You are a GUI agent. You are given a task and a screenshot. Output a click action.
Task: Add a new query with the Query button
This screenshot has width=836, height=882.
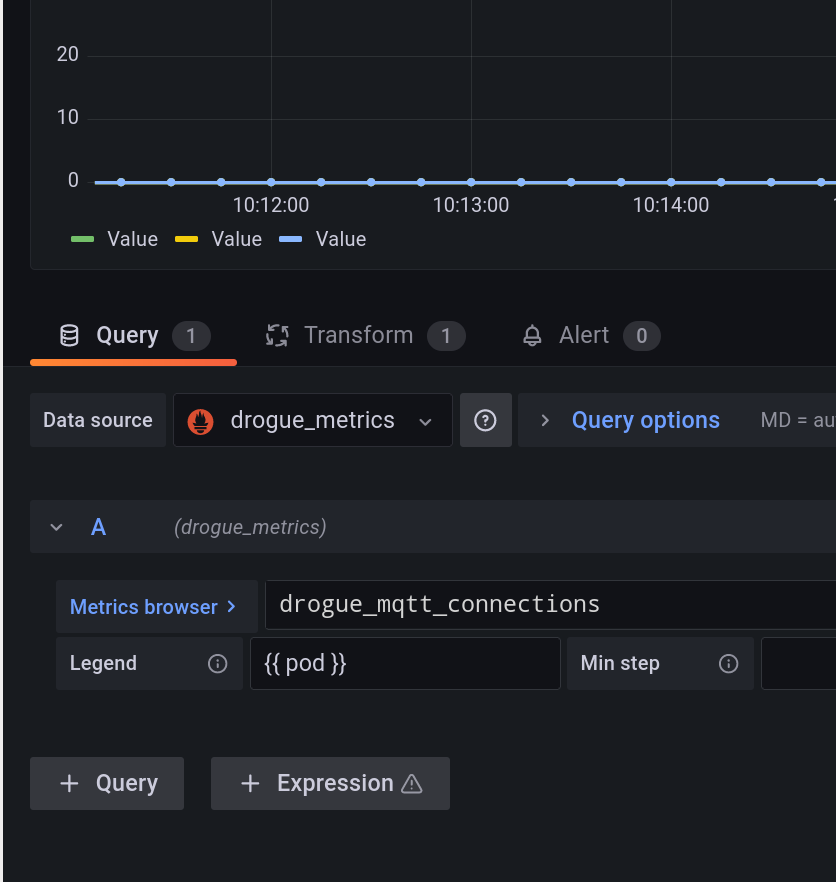[106, 783]
